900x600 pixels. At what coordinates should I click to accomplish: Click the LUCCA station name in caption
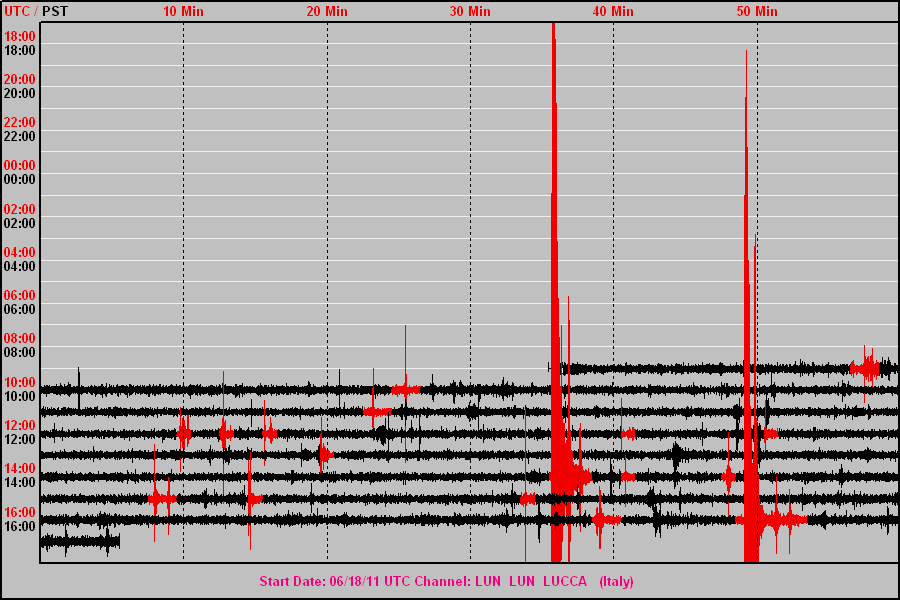click(565, 582)
